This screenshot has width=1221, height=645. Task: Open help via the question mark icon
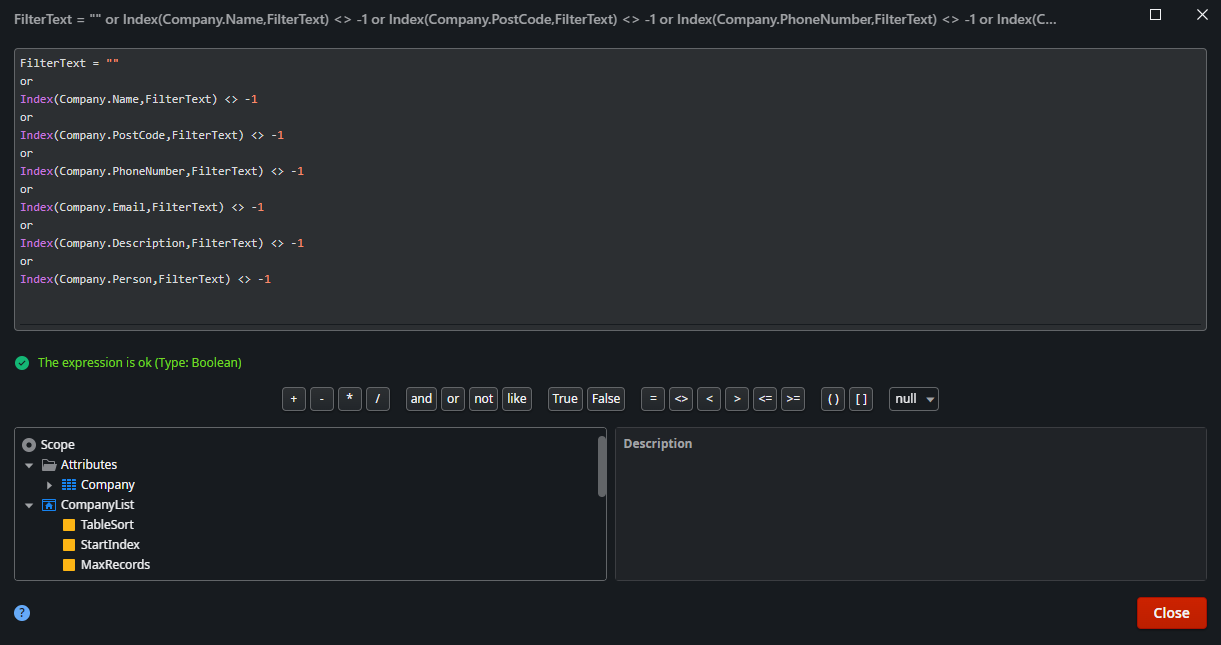21,613
